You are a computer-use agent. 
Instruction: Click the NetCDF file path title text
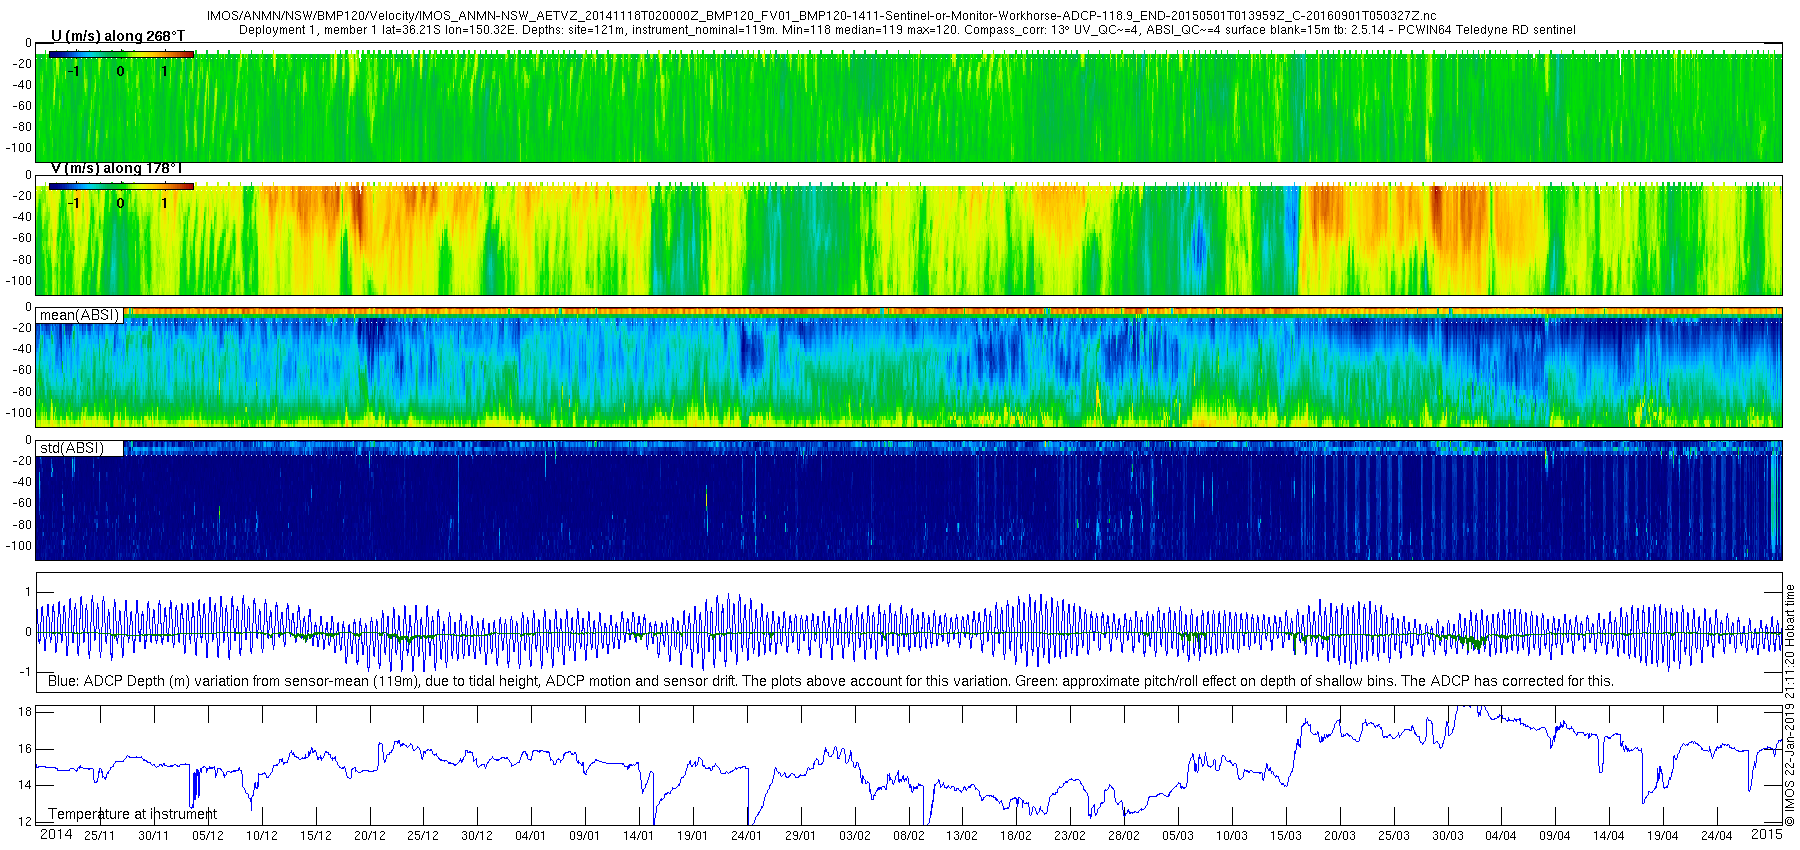pos(821,16)
